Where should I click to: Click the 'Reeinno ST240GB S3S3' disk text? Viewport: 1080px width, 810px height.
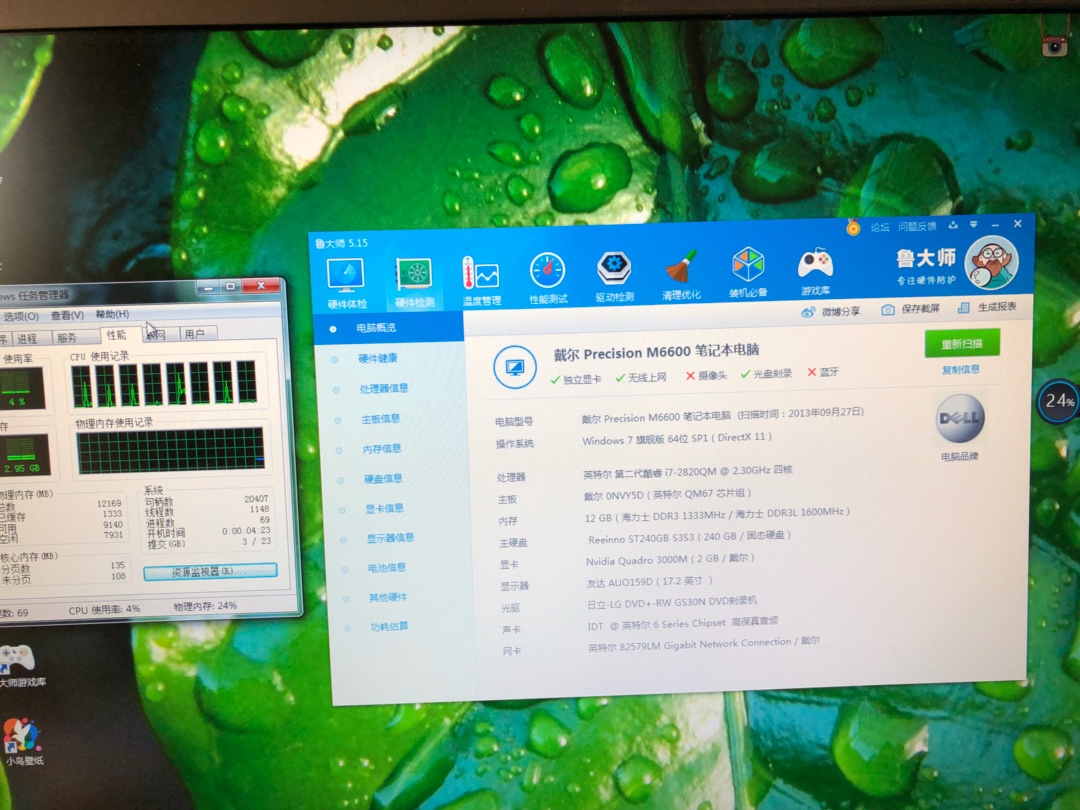[x=641, y=538]
